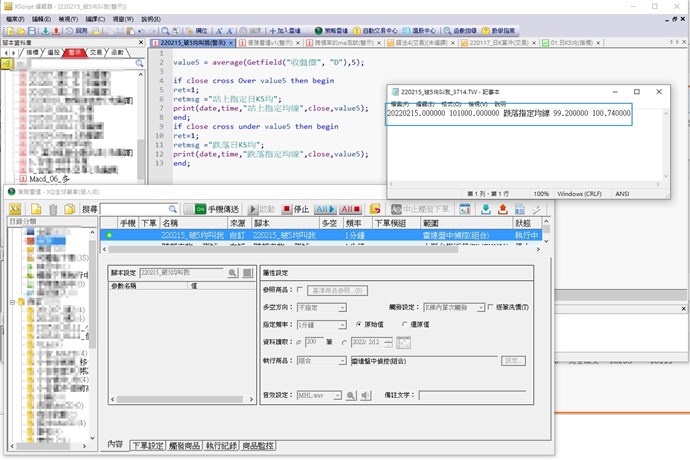The height and width of the screenshot is (460, 690).
Task: Click the 停止 (Stop) strategy button
Action: (294, 209)
